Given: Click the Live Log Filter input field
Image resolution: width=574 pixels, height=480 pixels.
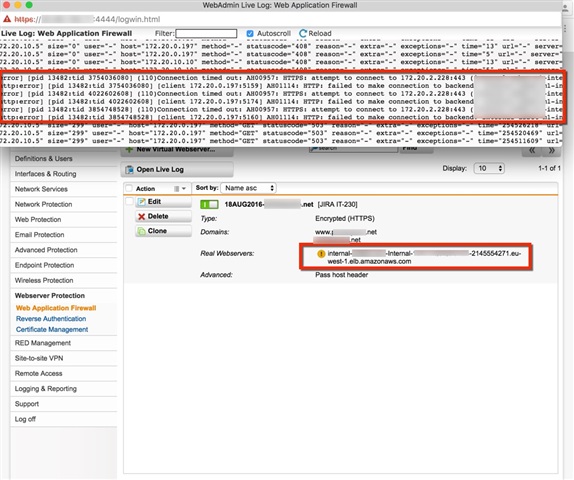Looking at the screenshot, I should coord(206,33).
